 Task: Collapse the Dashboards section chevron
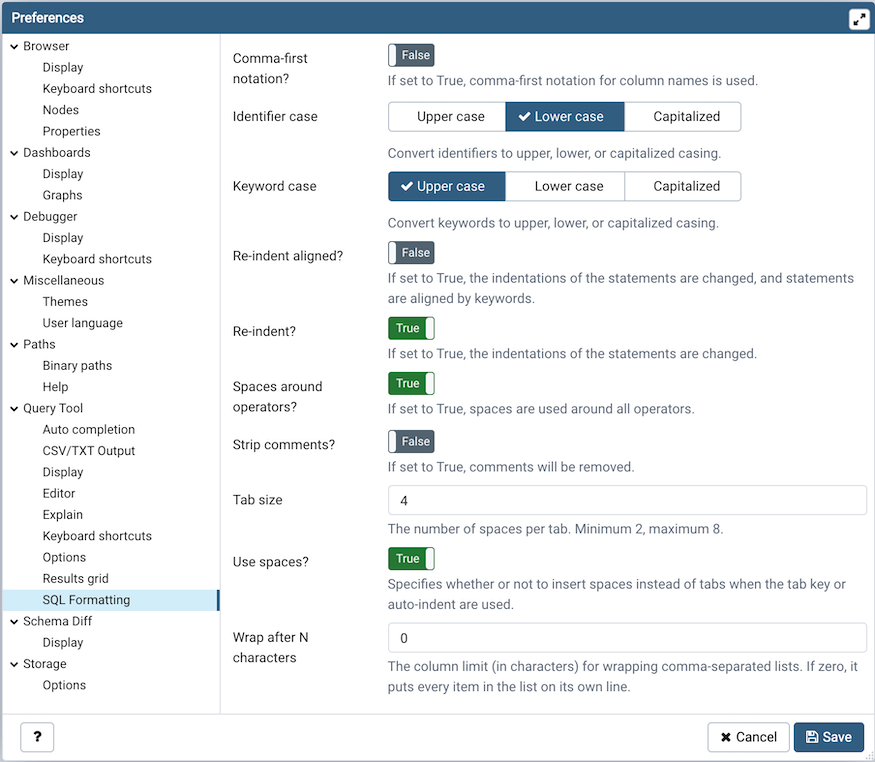pos(14,153)
